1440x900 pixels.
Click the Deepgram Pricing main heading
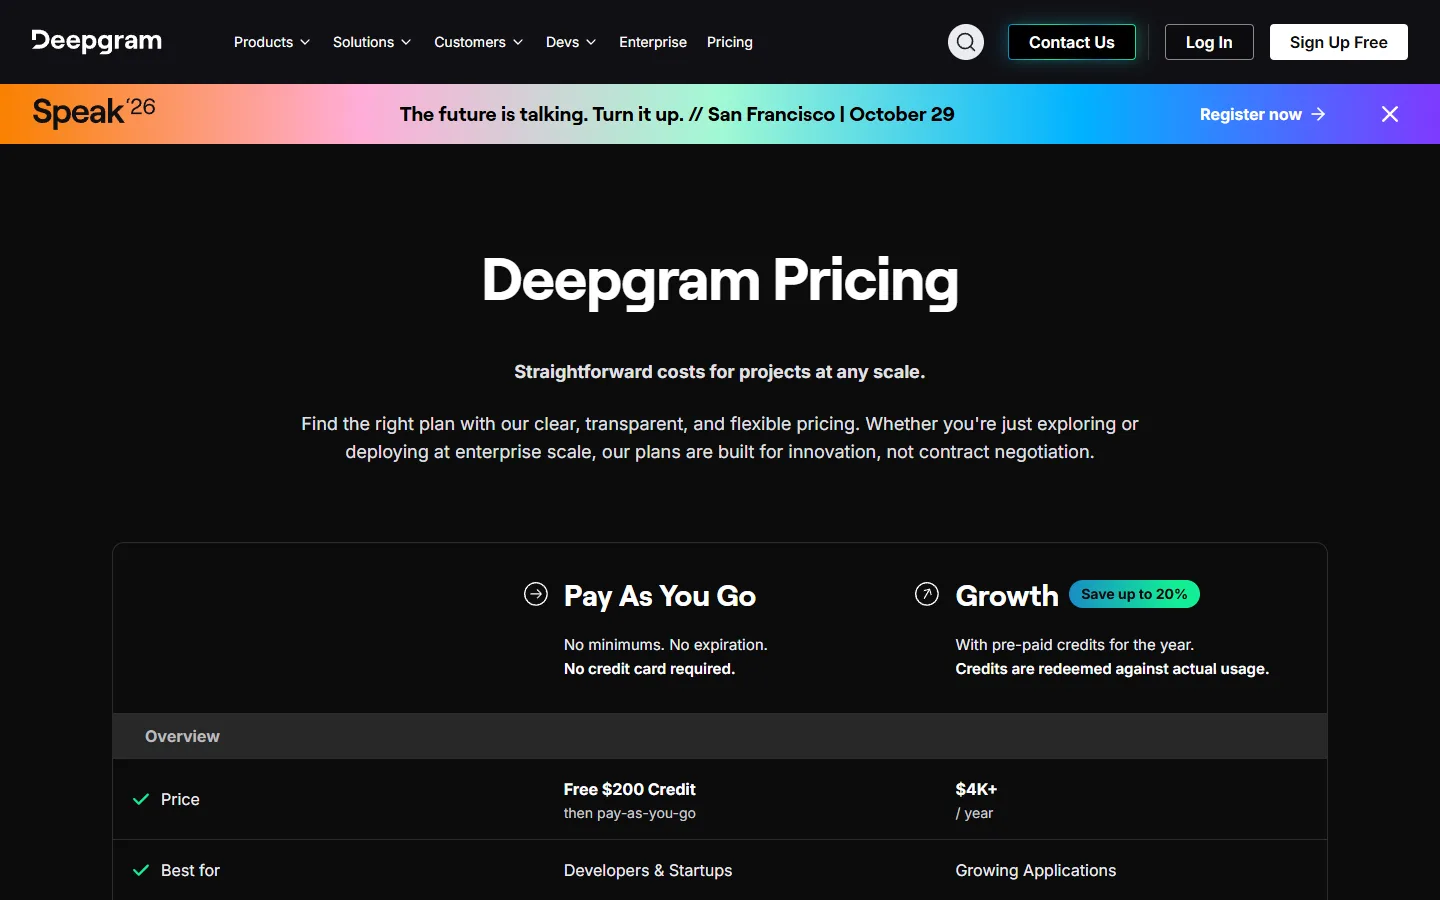(720, 281)
